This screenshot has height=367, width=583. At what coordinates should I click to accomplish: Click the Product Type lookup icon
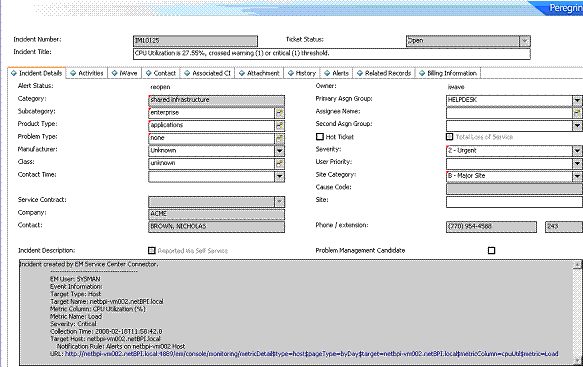(280, 125)
